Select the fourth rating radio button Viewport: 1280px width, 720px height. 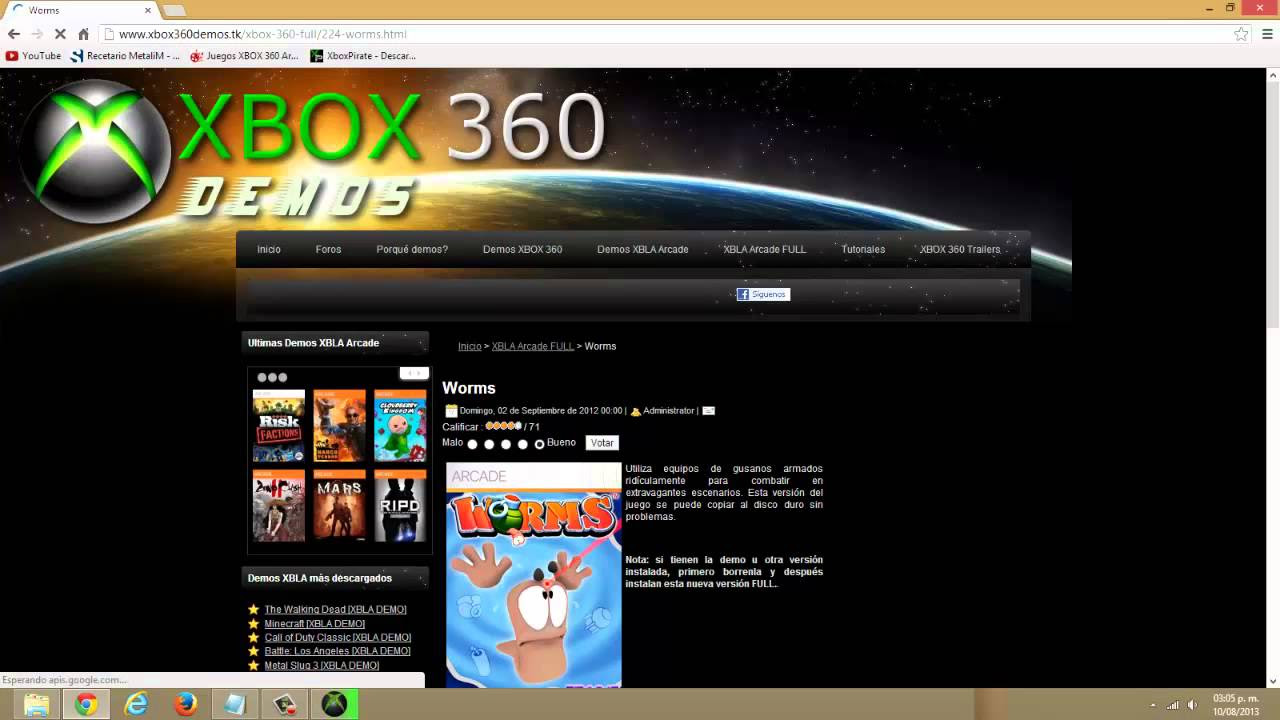(522, 444)
